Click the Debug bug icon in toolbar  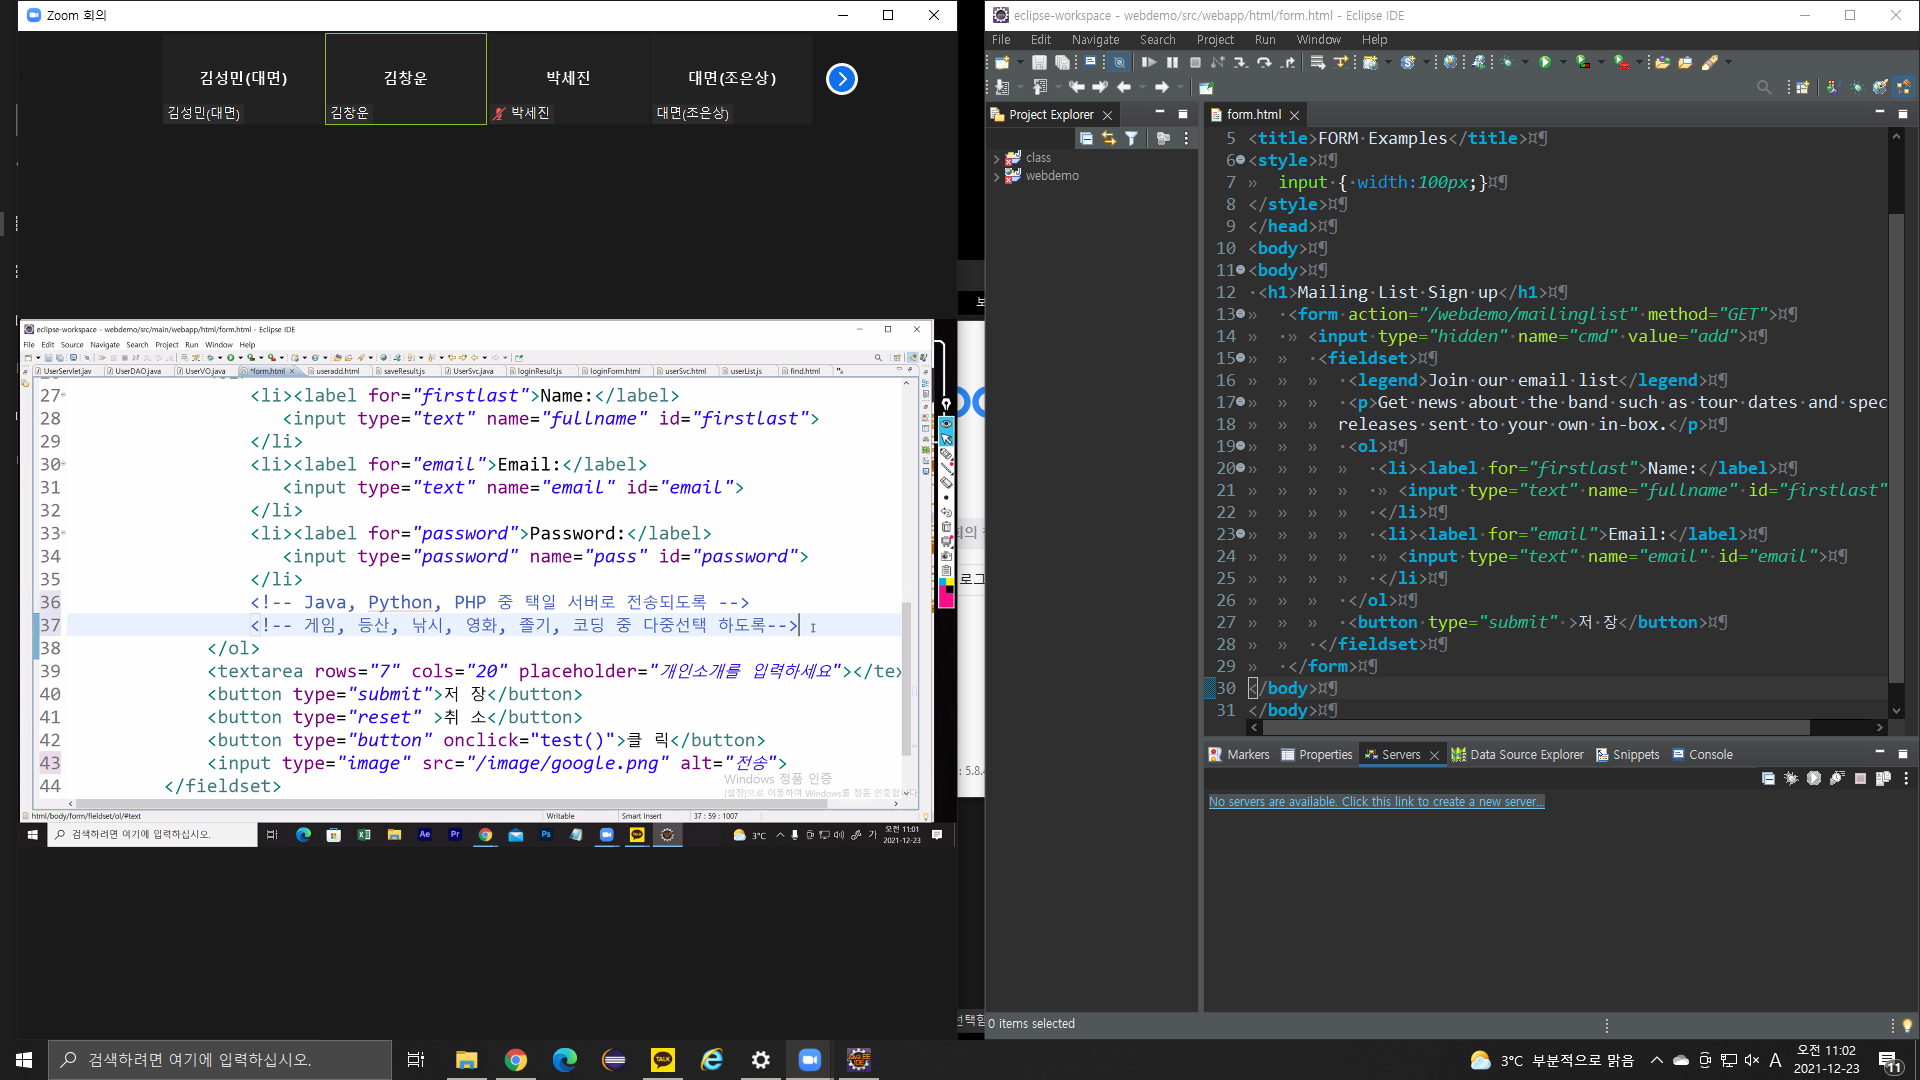click(1508, 62)
